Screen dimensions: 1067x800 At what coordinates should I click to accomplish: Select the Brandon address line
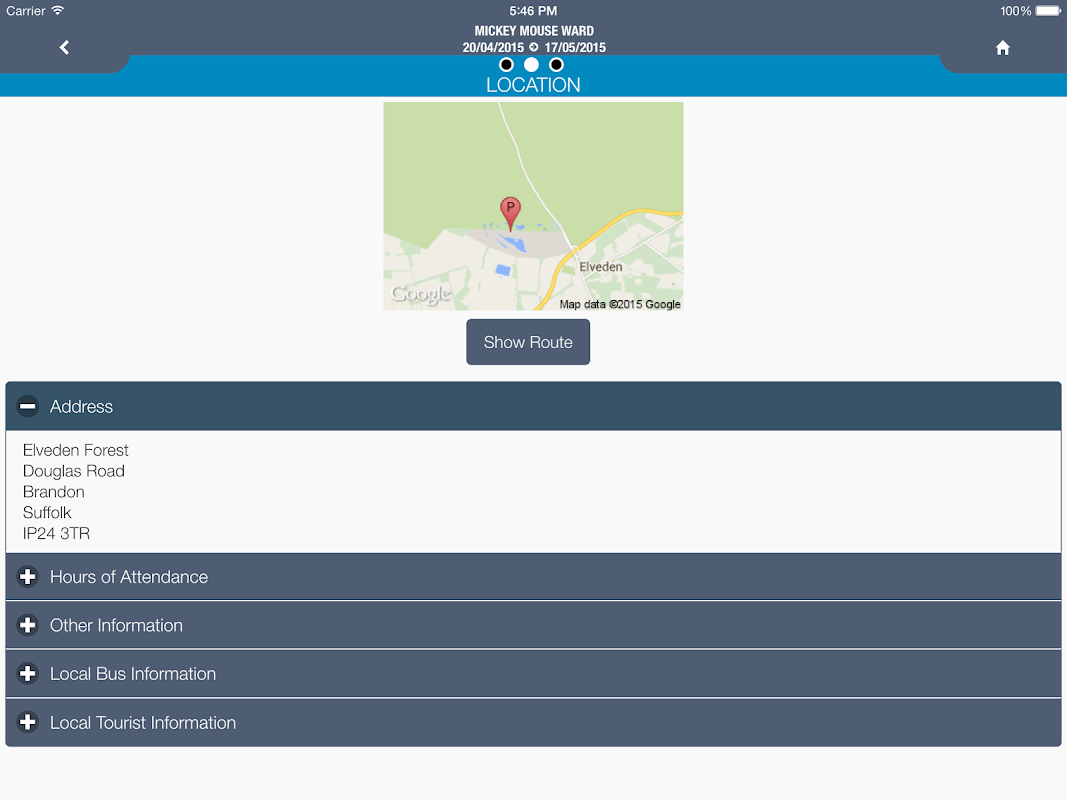tap(54, 492)
